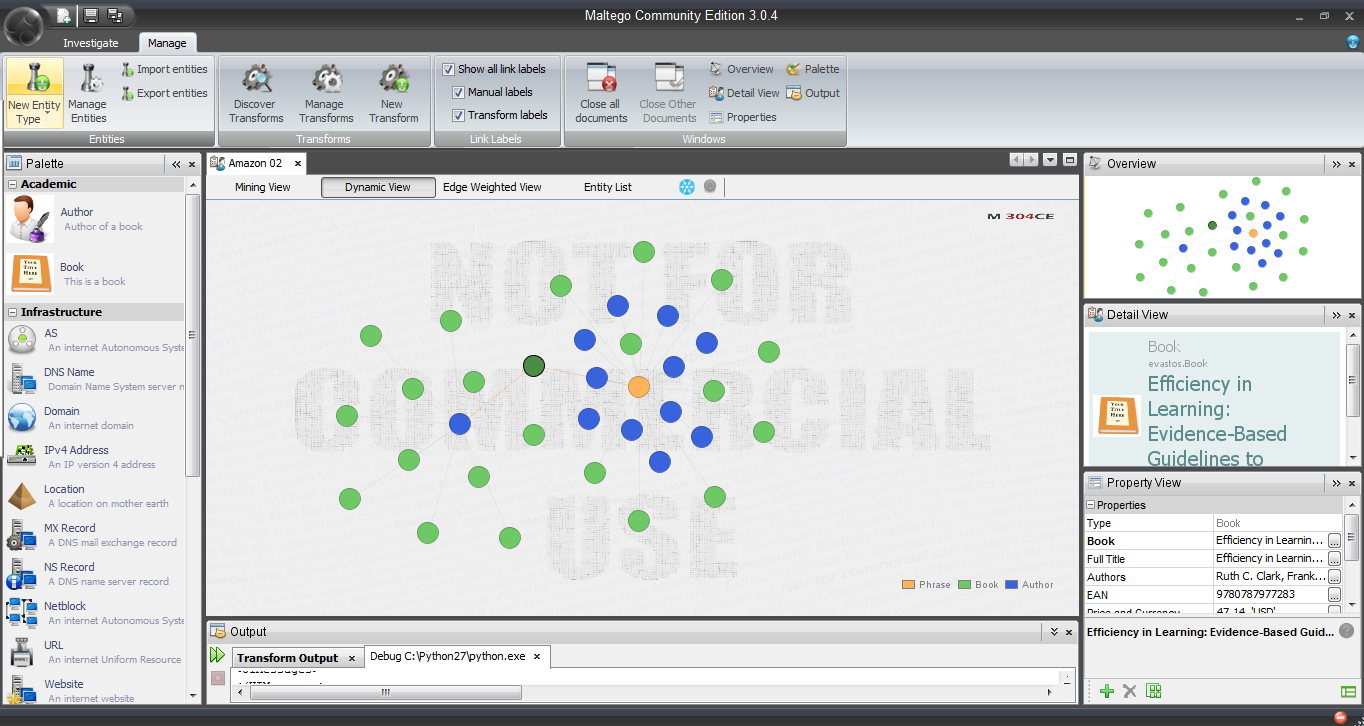Viewport: 1364px width, 726px height.
Task: Open the Entity List view
Action: point(608,187)
